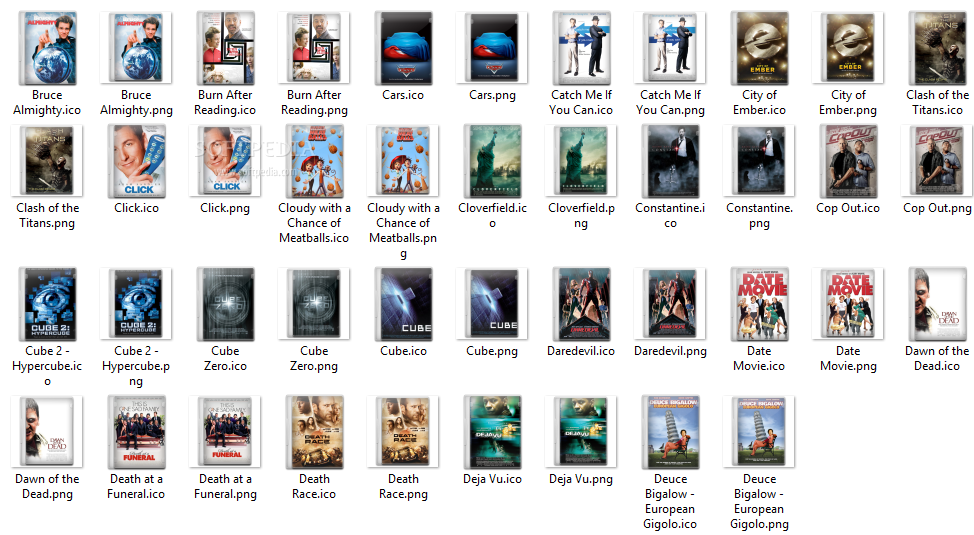Image resolution: width=974 pixels, height=535 pixels.
Task: Select Dawn of the Dead.png icon
Action: (x=47, y=432)
